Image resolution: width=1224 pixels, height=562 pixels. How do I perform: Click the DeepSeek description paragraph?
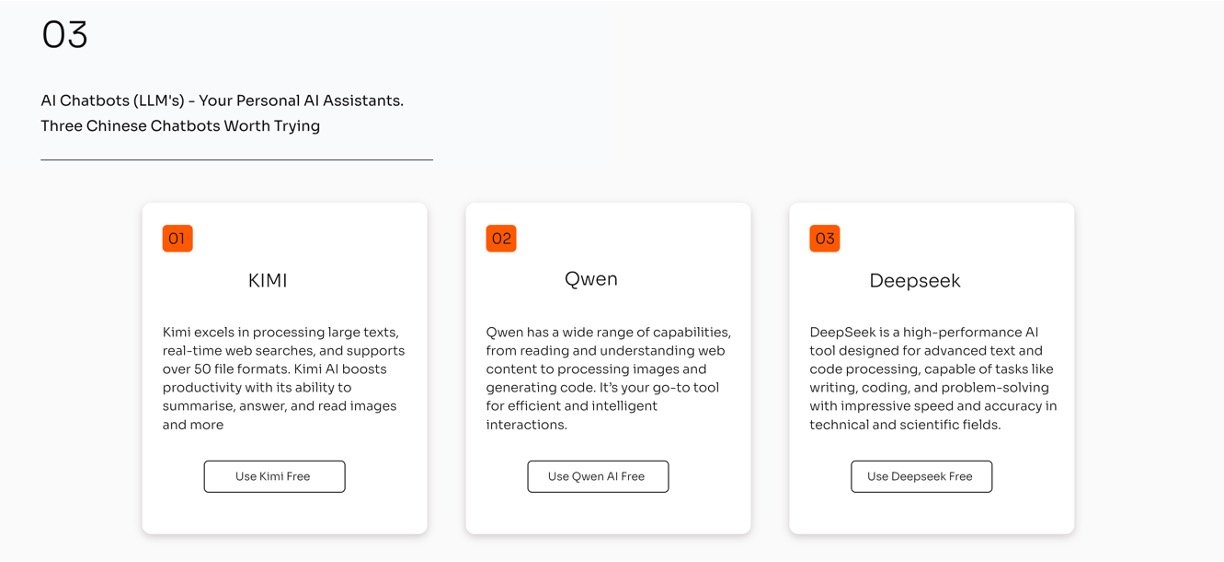click(931, 378)
